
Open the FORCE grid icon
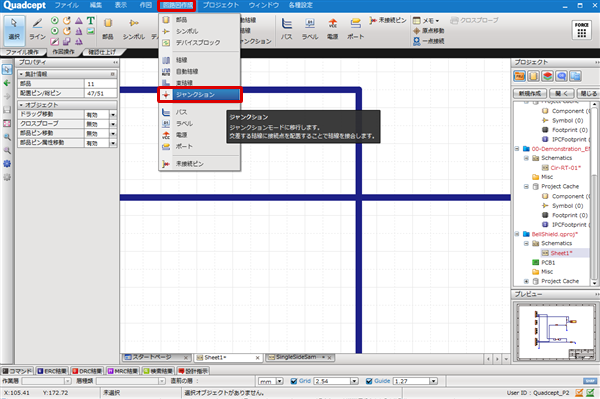tap(582, 30)
